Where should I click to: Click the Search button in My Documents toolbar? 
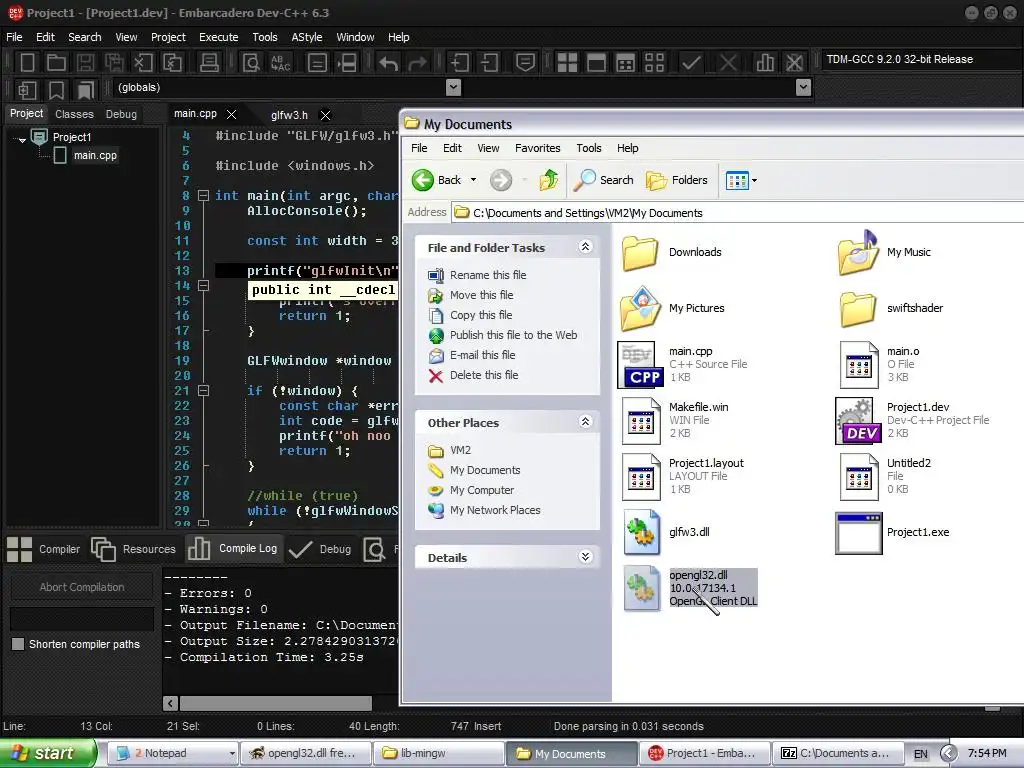point(603,180)
